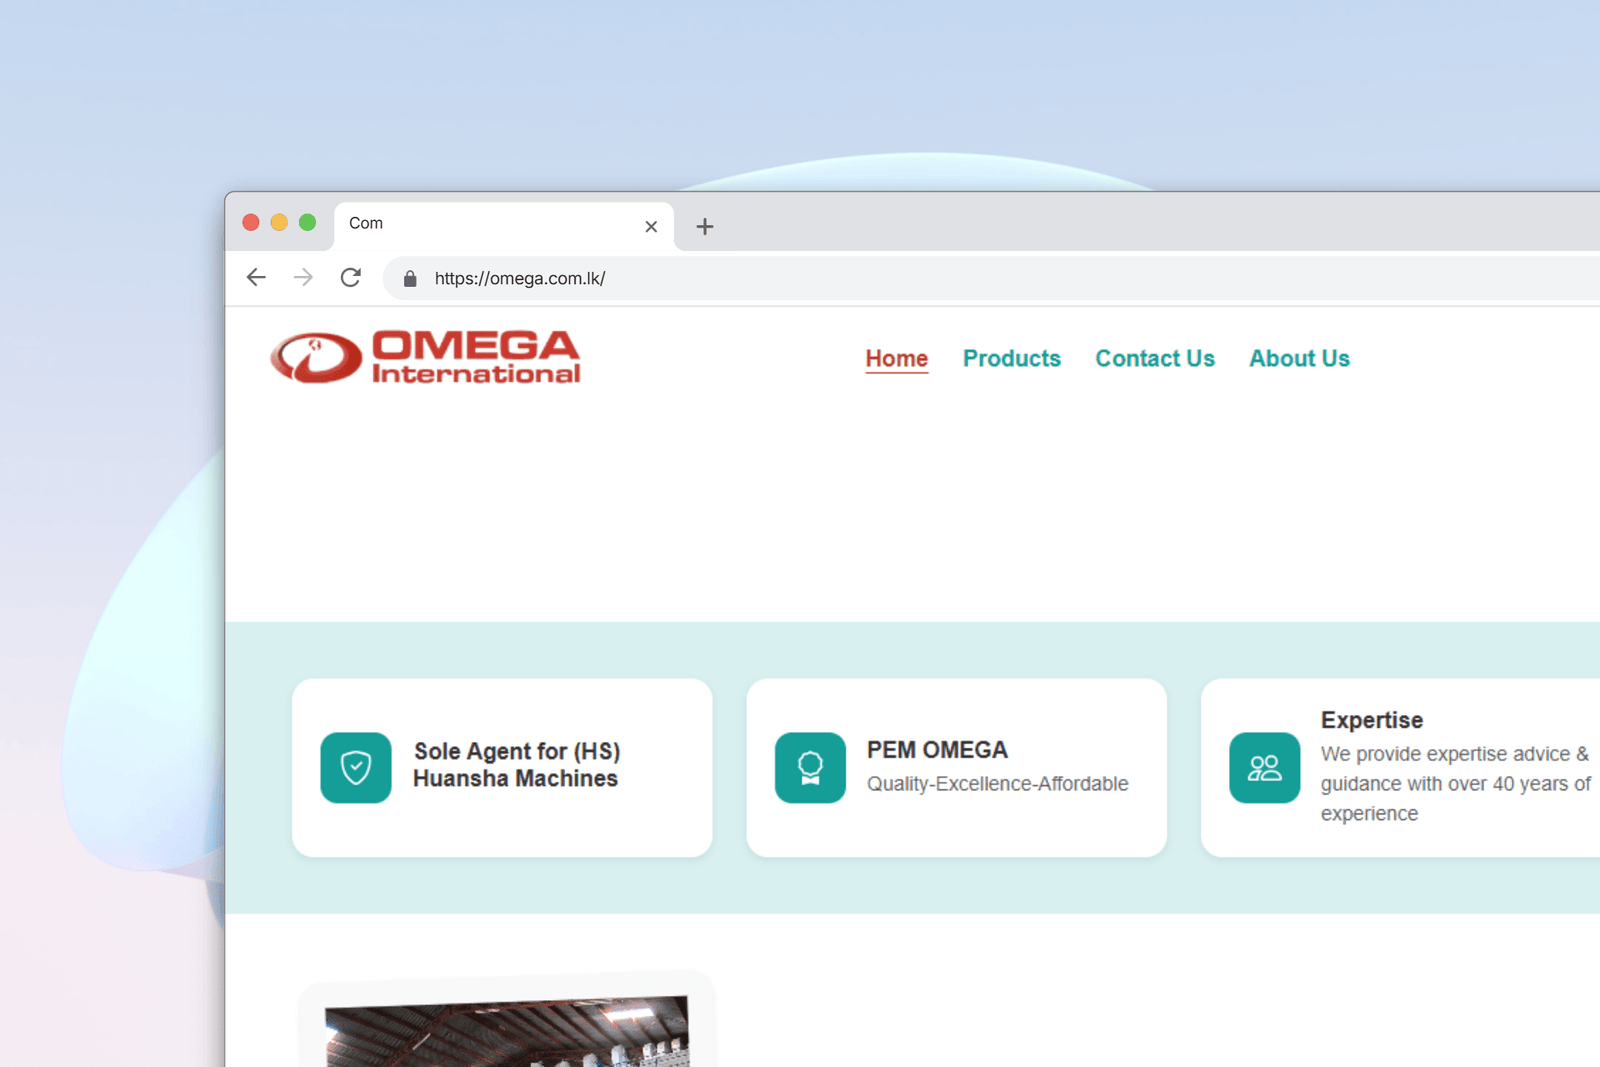Image resolution: width=1600 pixels, height=1067 pixels.
Task: Click the shield checkmark icon
Action: [x=356, y=768]
